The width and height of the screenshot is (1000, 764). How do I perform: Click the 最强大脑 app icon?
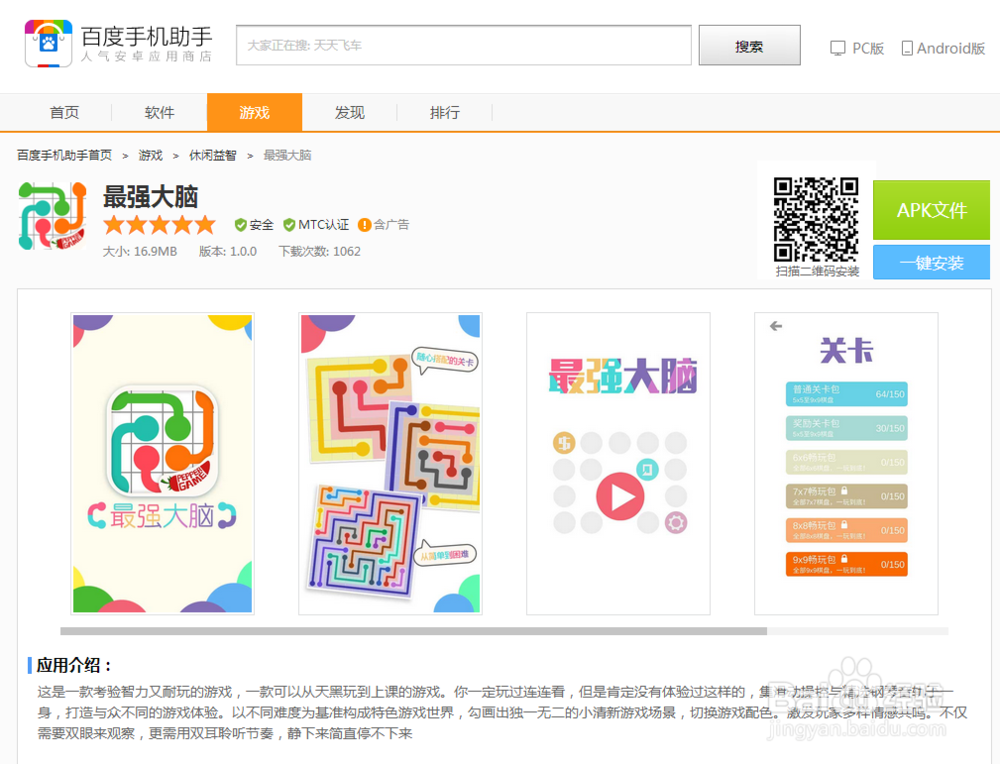[x=52, y=216]
